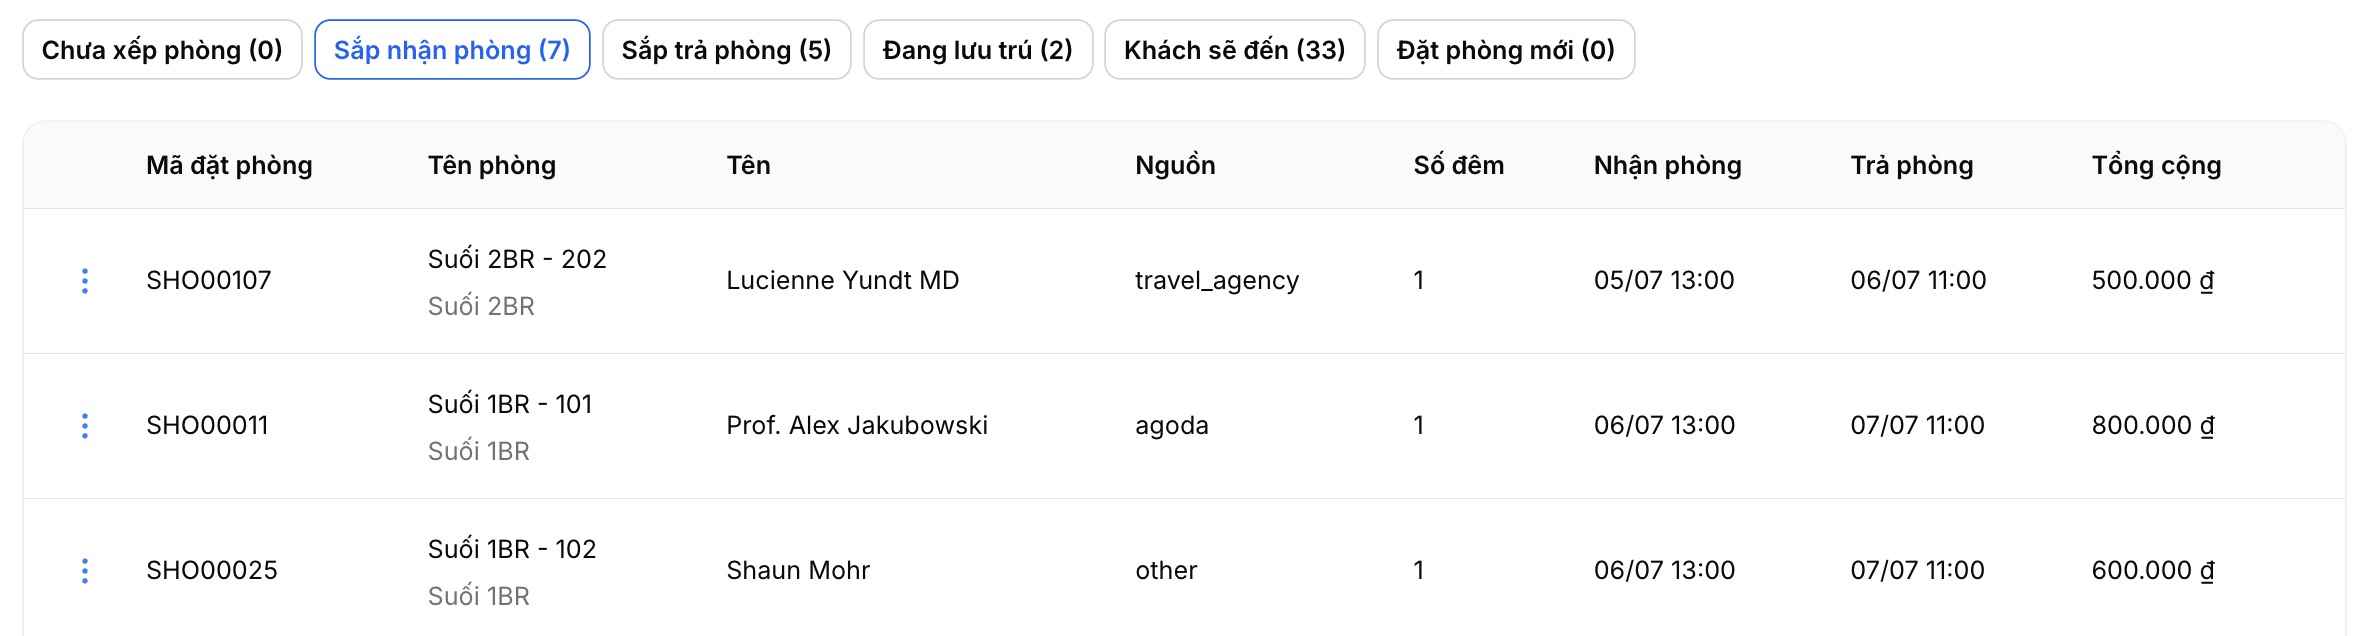Show the Đang lưu trú (2) tab
Viewport: 2366px width, 636px height.
[978, 50]
